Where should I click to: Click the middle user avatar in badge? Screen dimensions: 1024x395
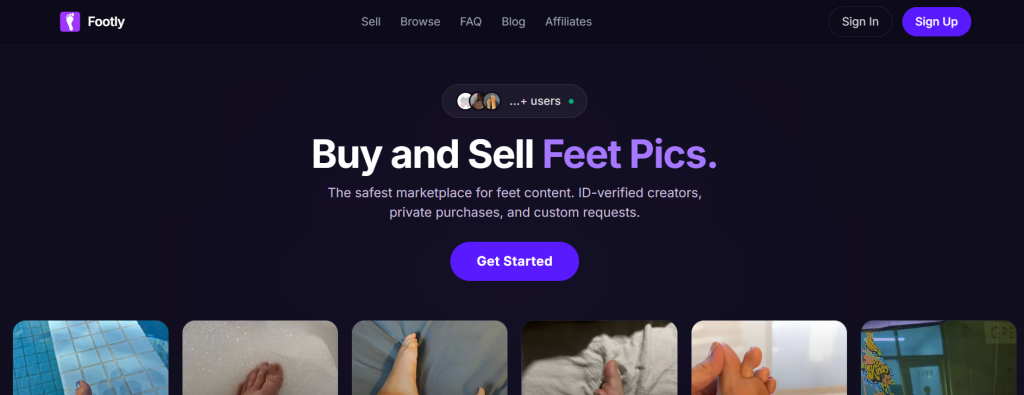(x=478, y=101)
